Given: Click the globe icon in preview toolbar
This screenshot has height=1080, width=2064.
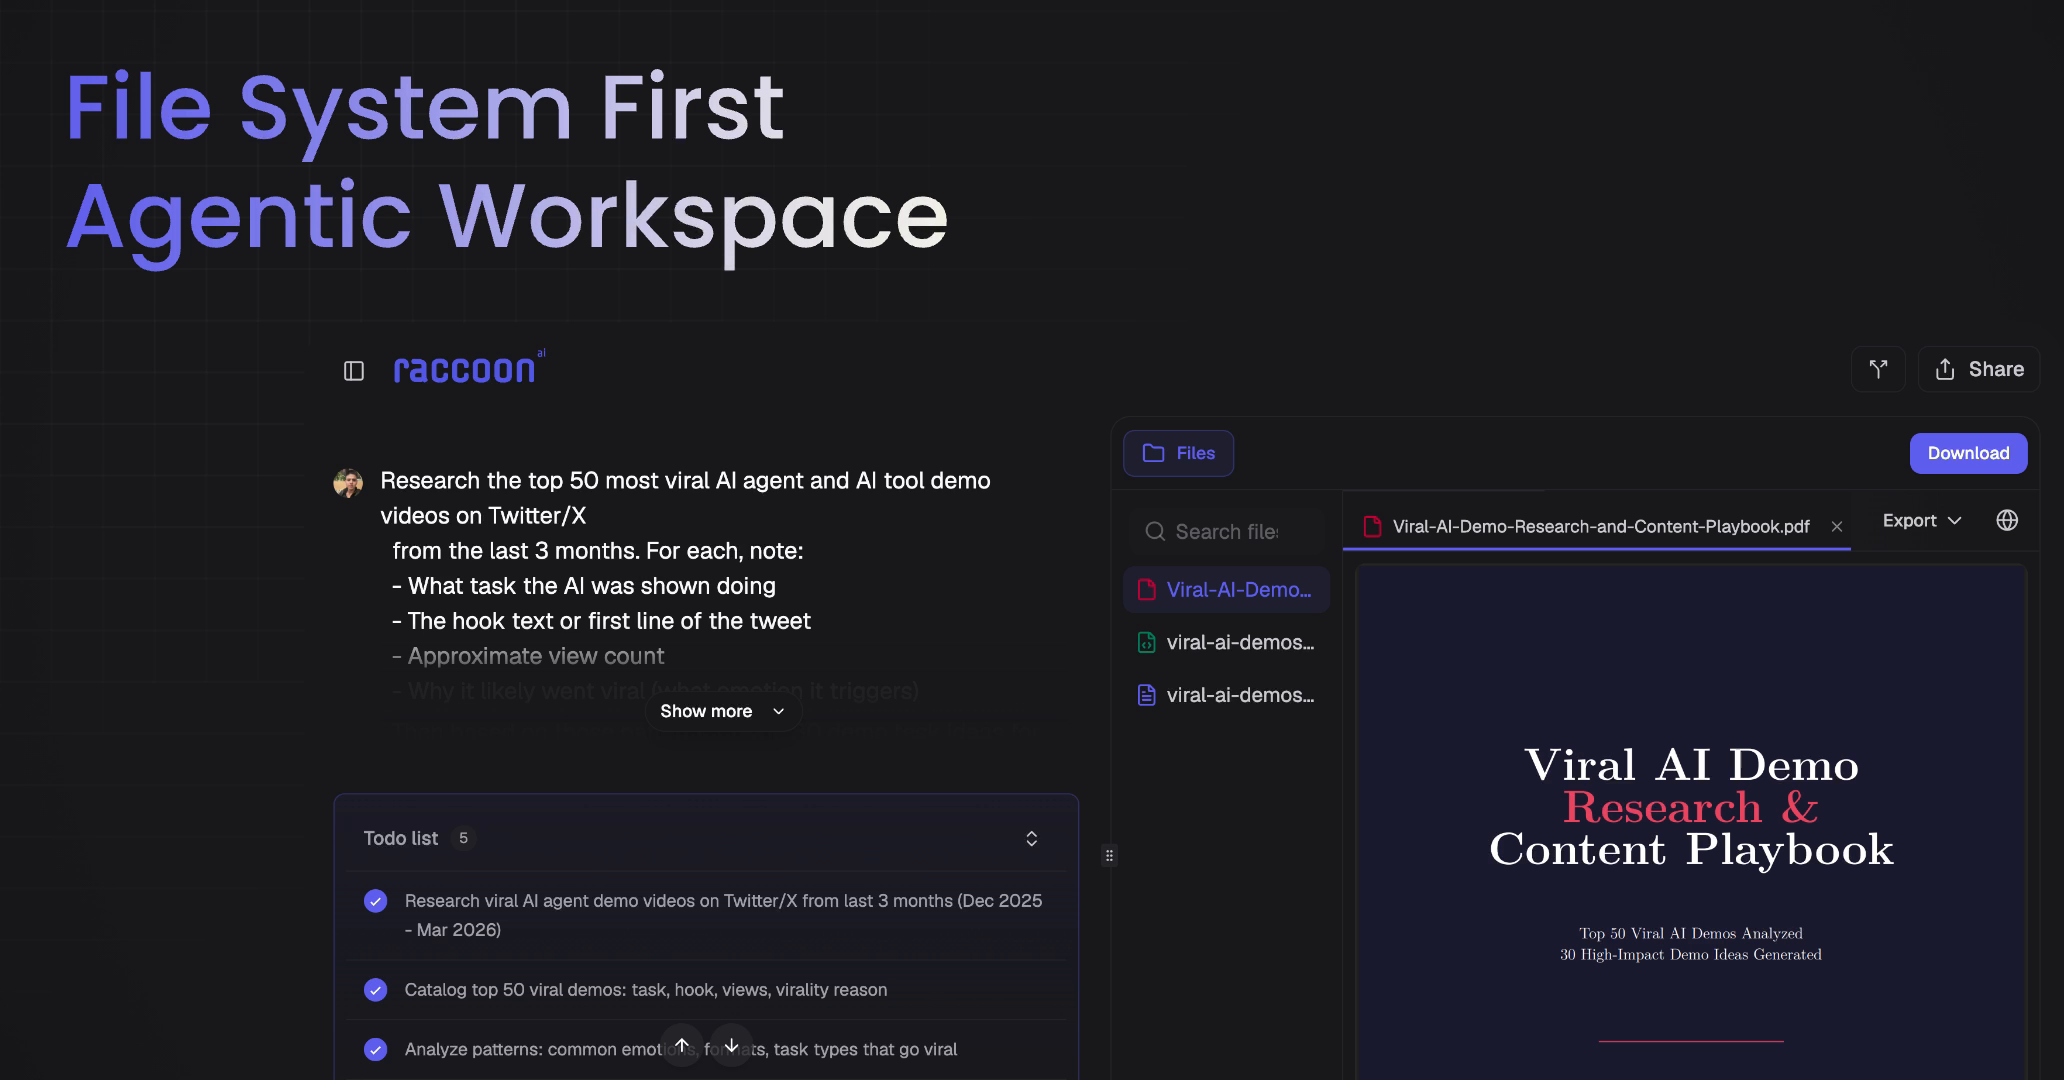Looking at the screenshot, I should 2006,520.
